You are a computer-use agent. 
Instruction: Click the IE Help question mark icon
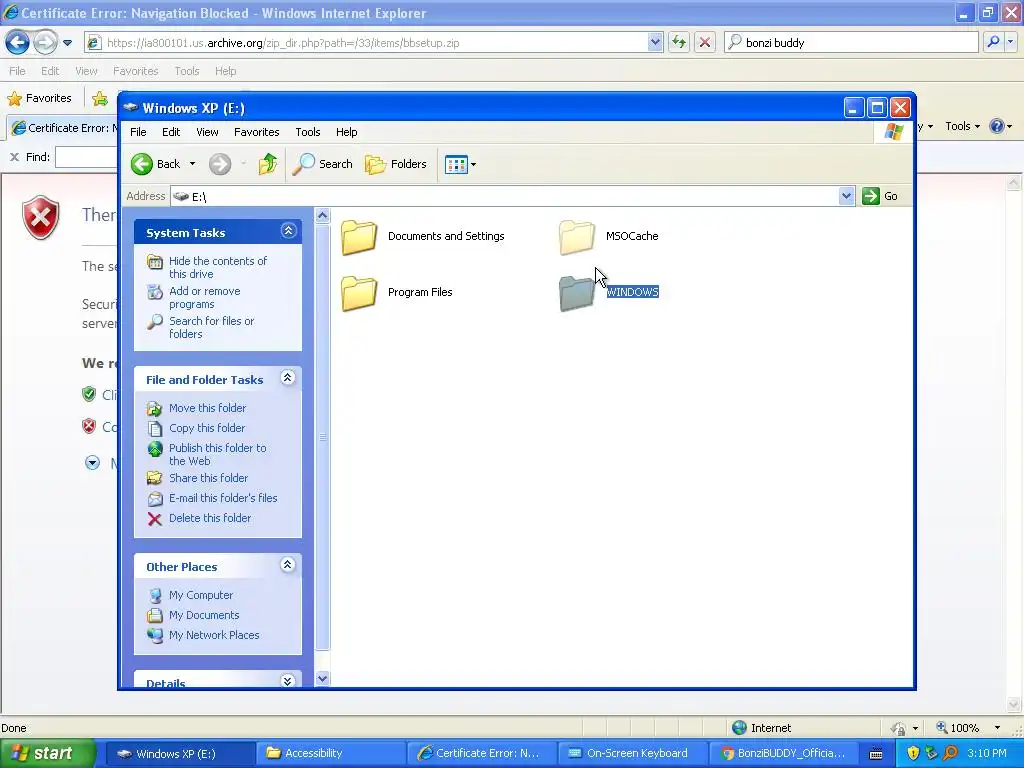click(x=997, y=126)
